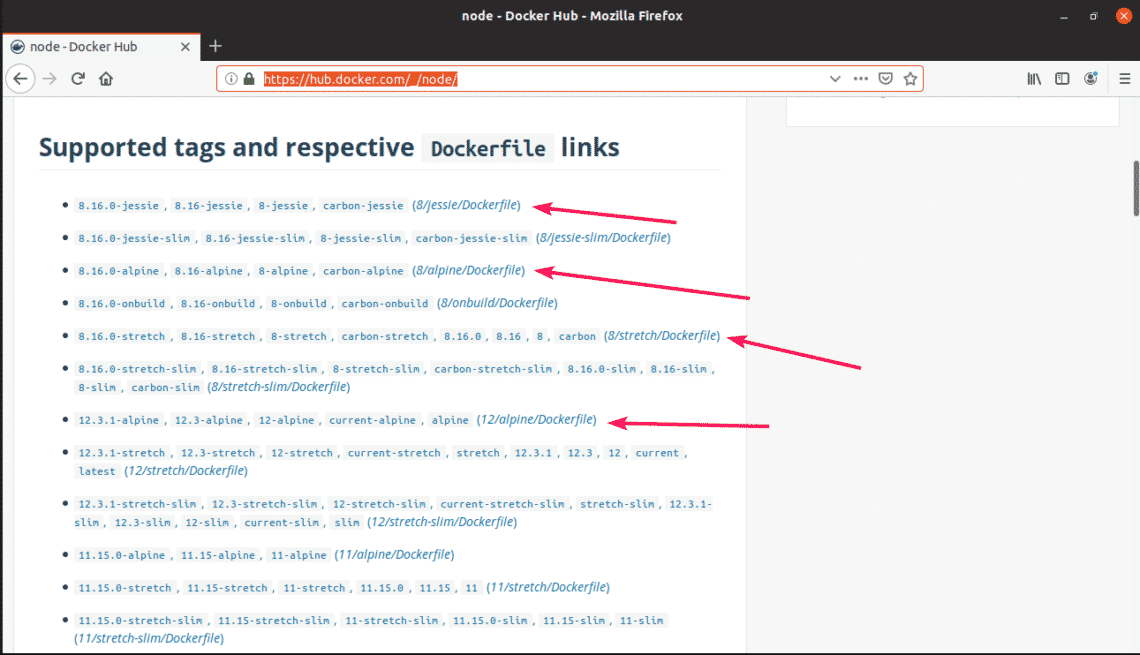Viewport: 1140px width, 655px height.
Task: Open page actions three-dot menu
Action: [x=860, y=79]
